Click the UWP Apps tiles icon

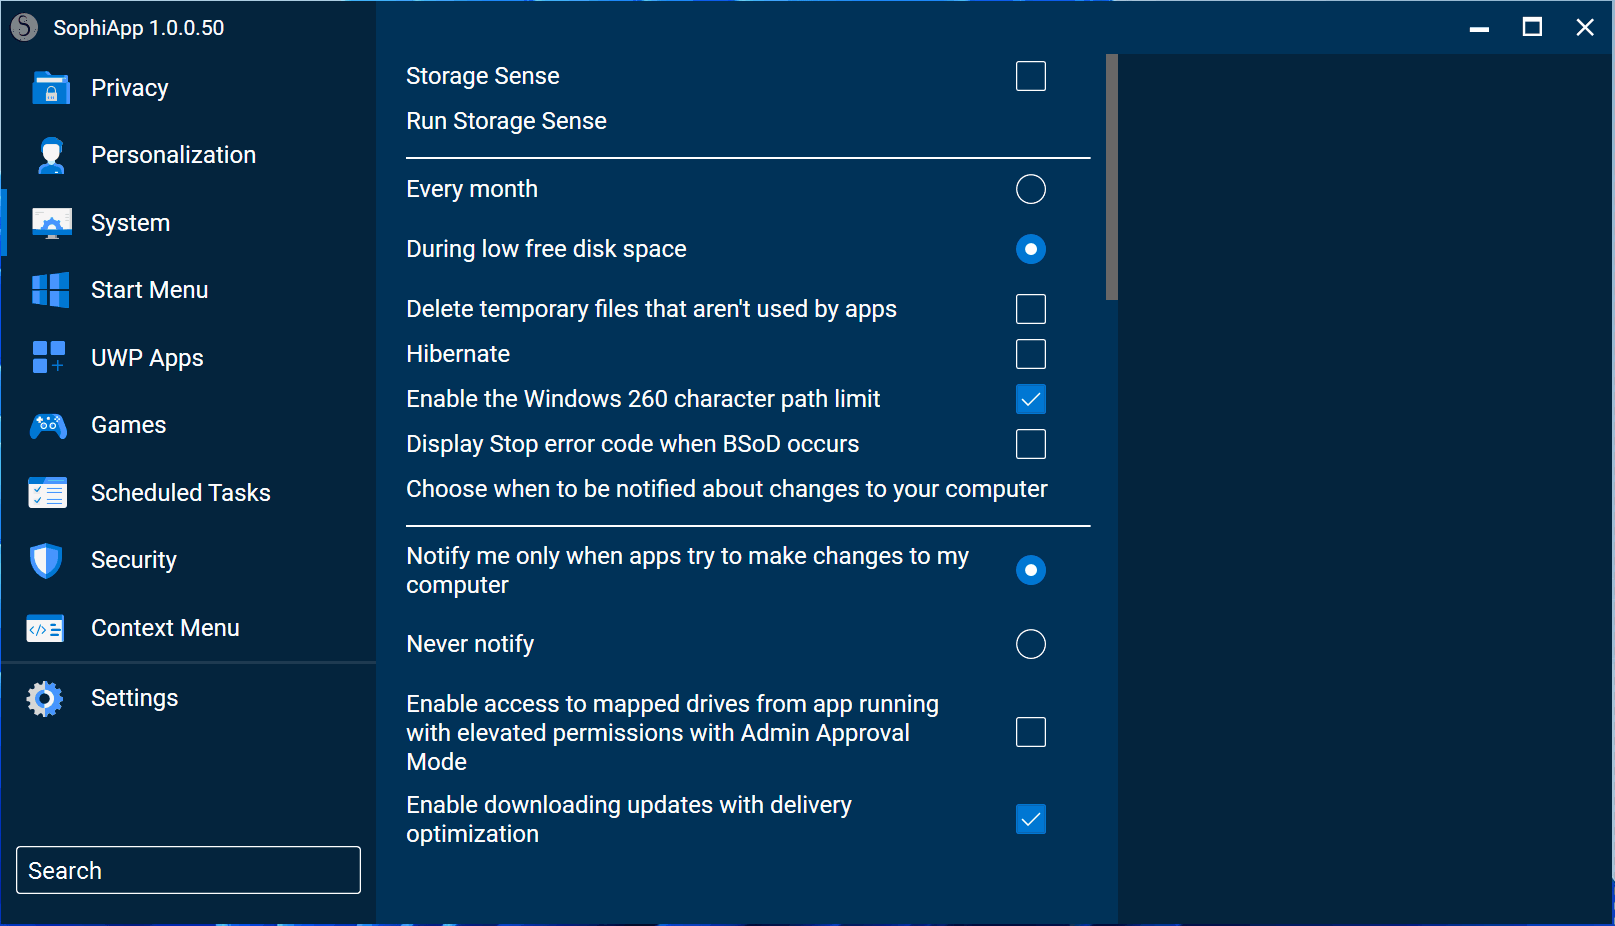pyautogui.click(x=49, y=357)
